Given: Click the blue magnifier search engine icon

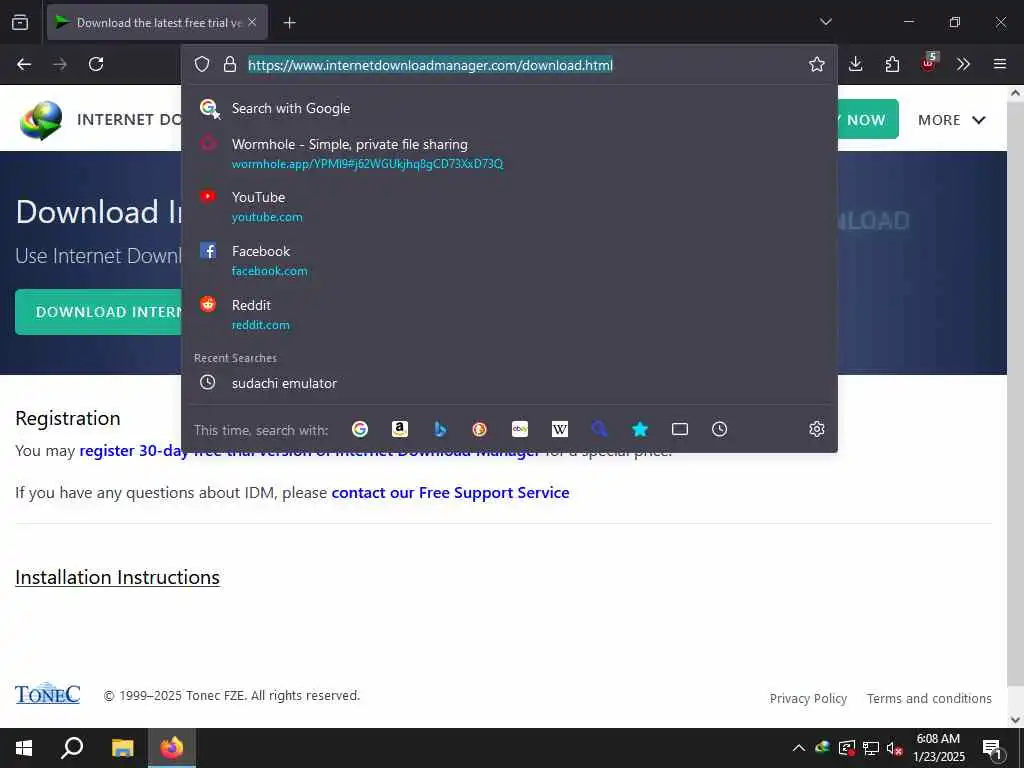Looking at the screenshot, I should 600,429.
